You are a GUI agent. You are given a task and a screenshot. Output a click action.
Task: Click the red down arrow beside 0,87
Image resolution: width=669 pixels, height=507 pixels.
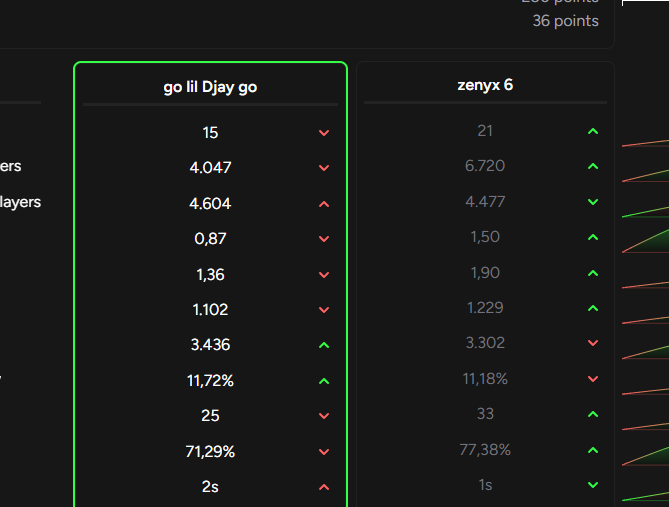324,239
